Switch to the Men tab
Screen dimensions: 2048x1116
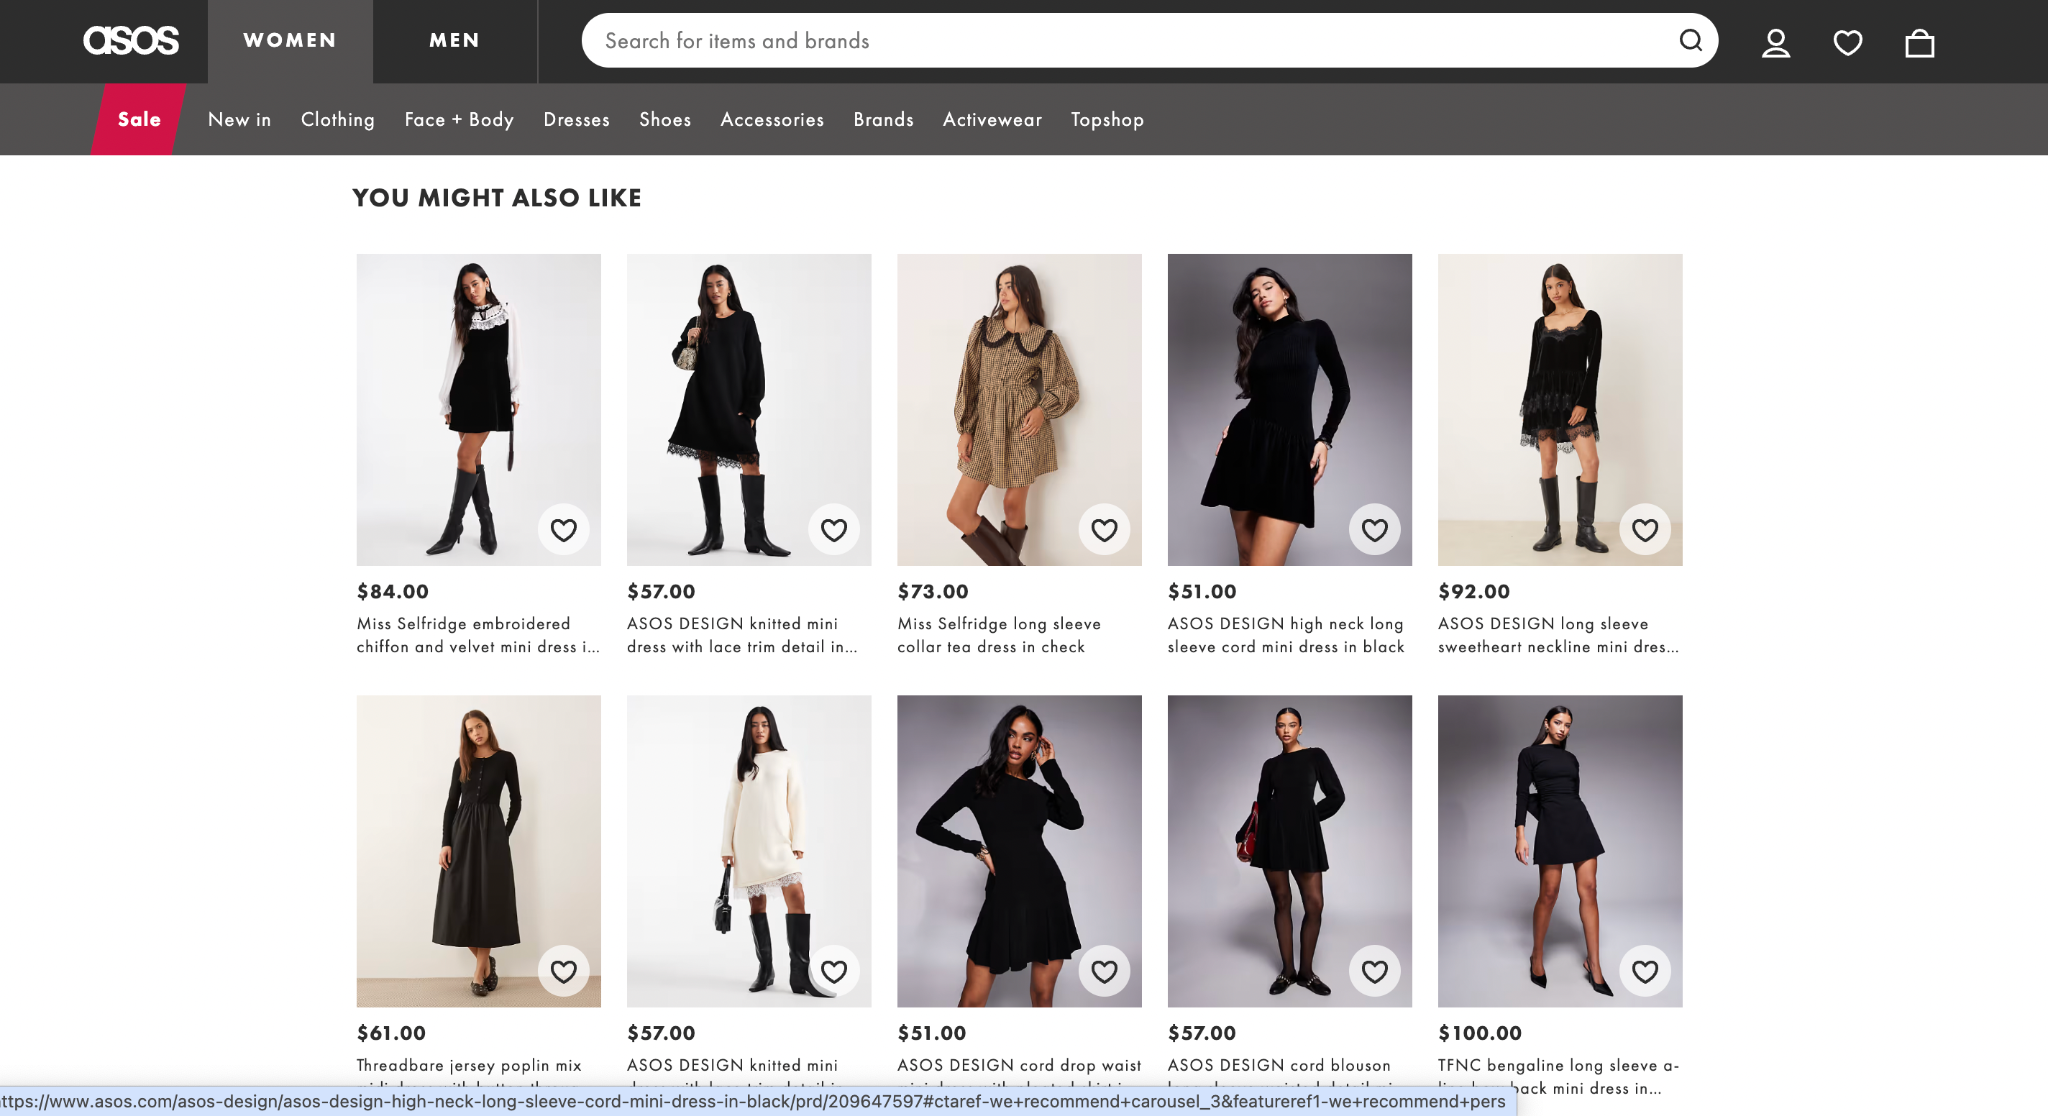(x=454, y=41)
